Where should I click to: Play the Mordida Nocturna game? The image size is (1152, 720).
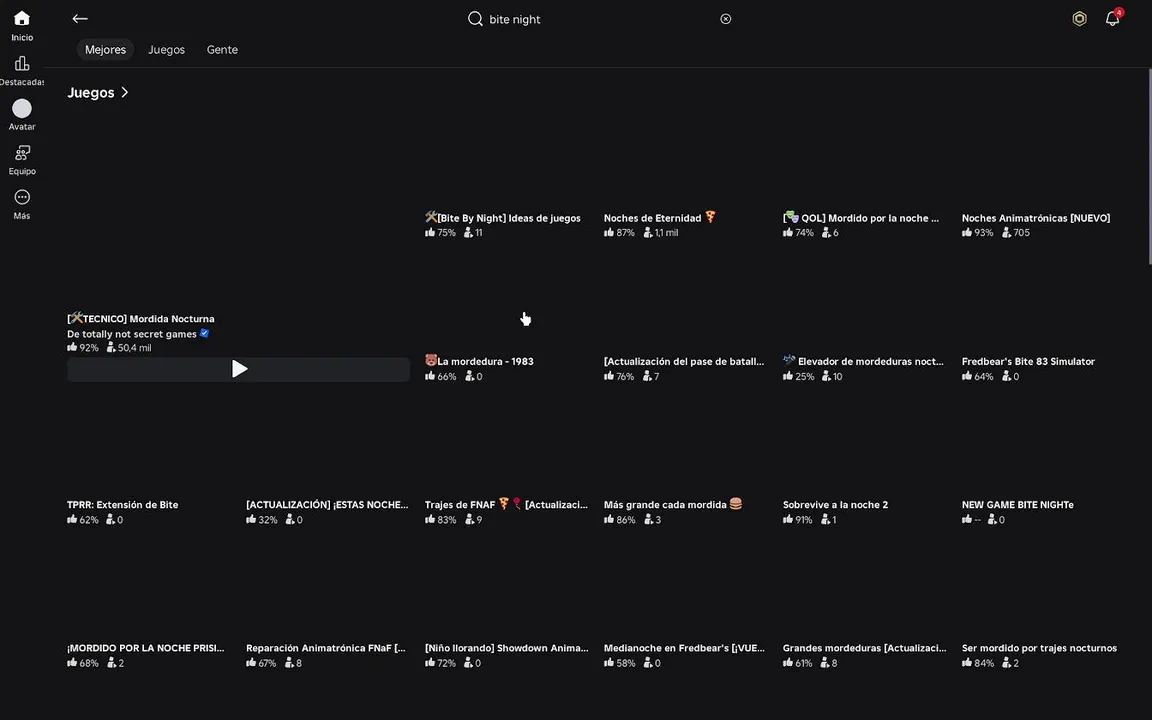(239, 369)
